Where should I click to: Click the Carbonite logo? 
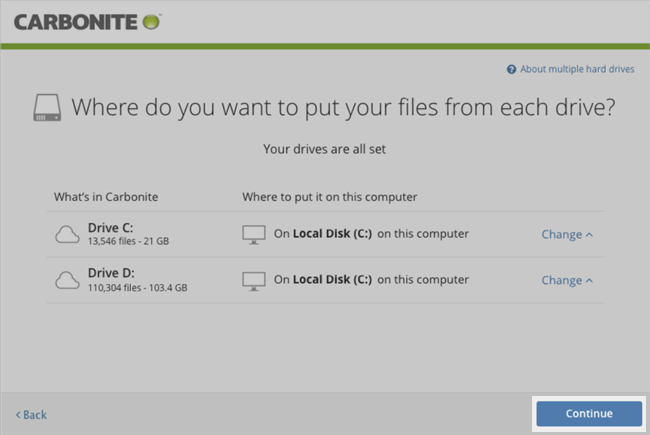(87, 22)
